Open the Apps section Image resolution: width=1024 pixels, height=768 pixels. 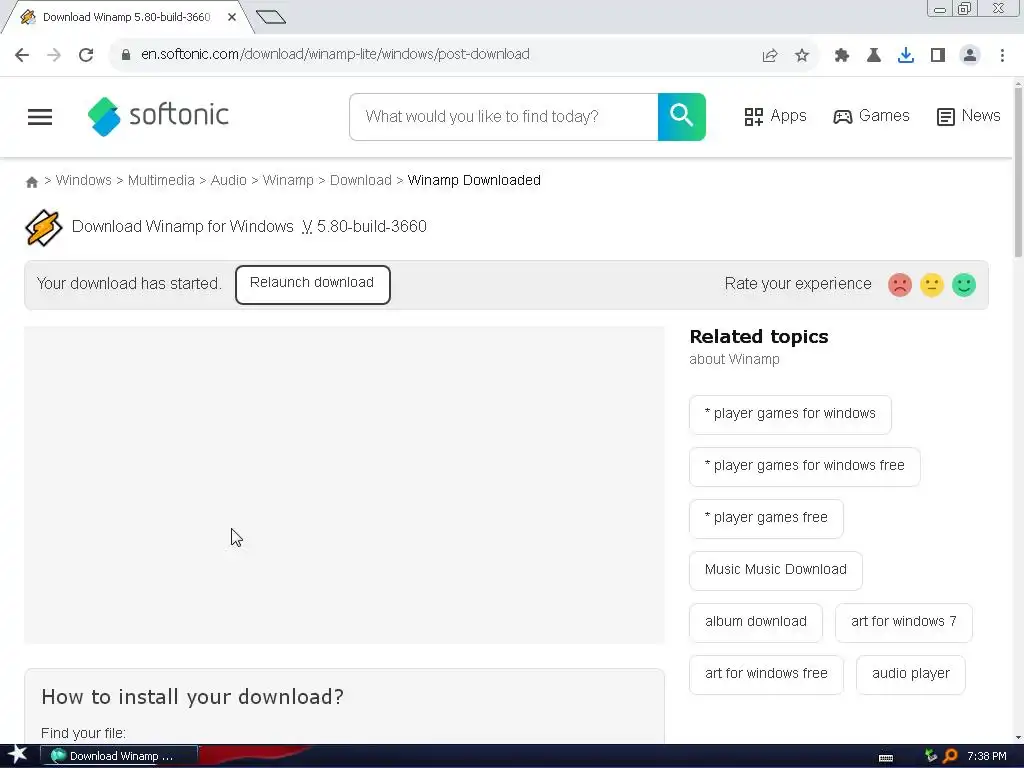pos(775,116)
